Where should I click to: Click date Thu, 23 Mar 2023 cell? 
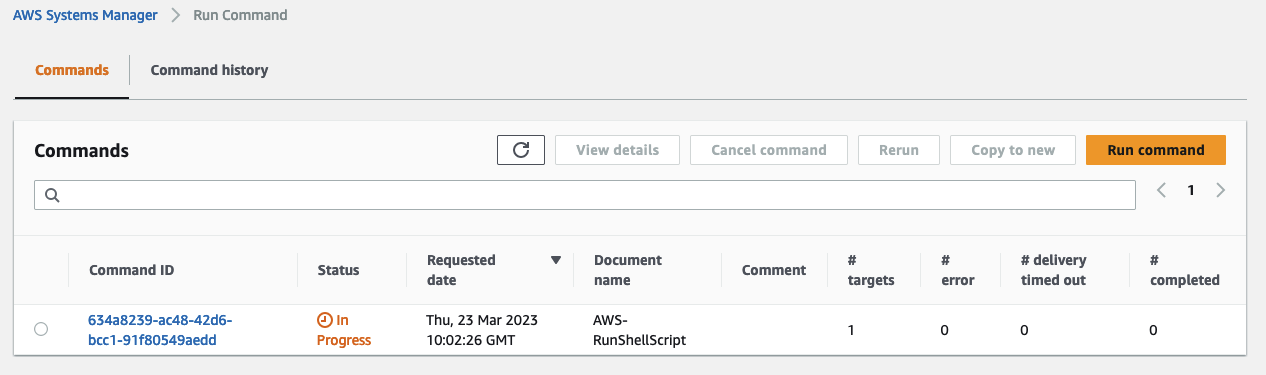click(483, 330)
